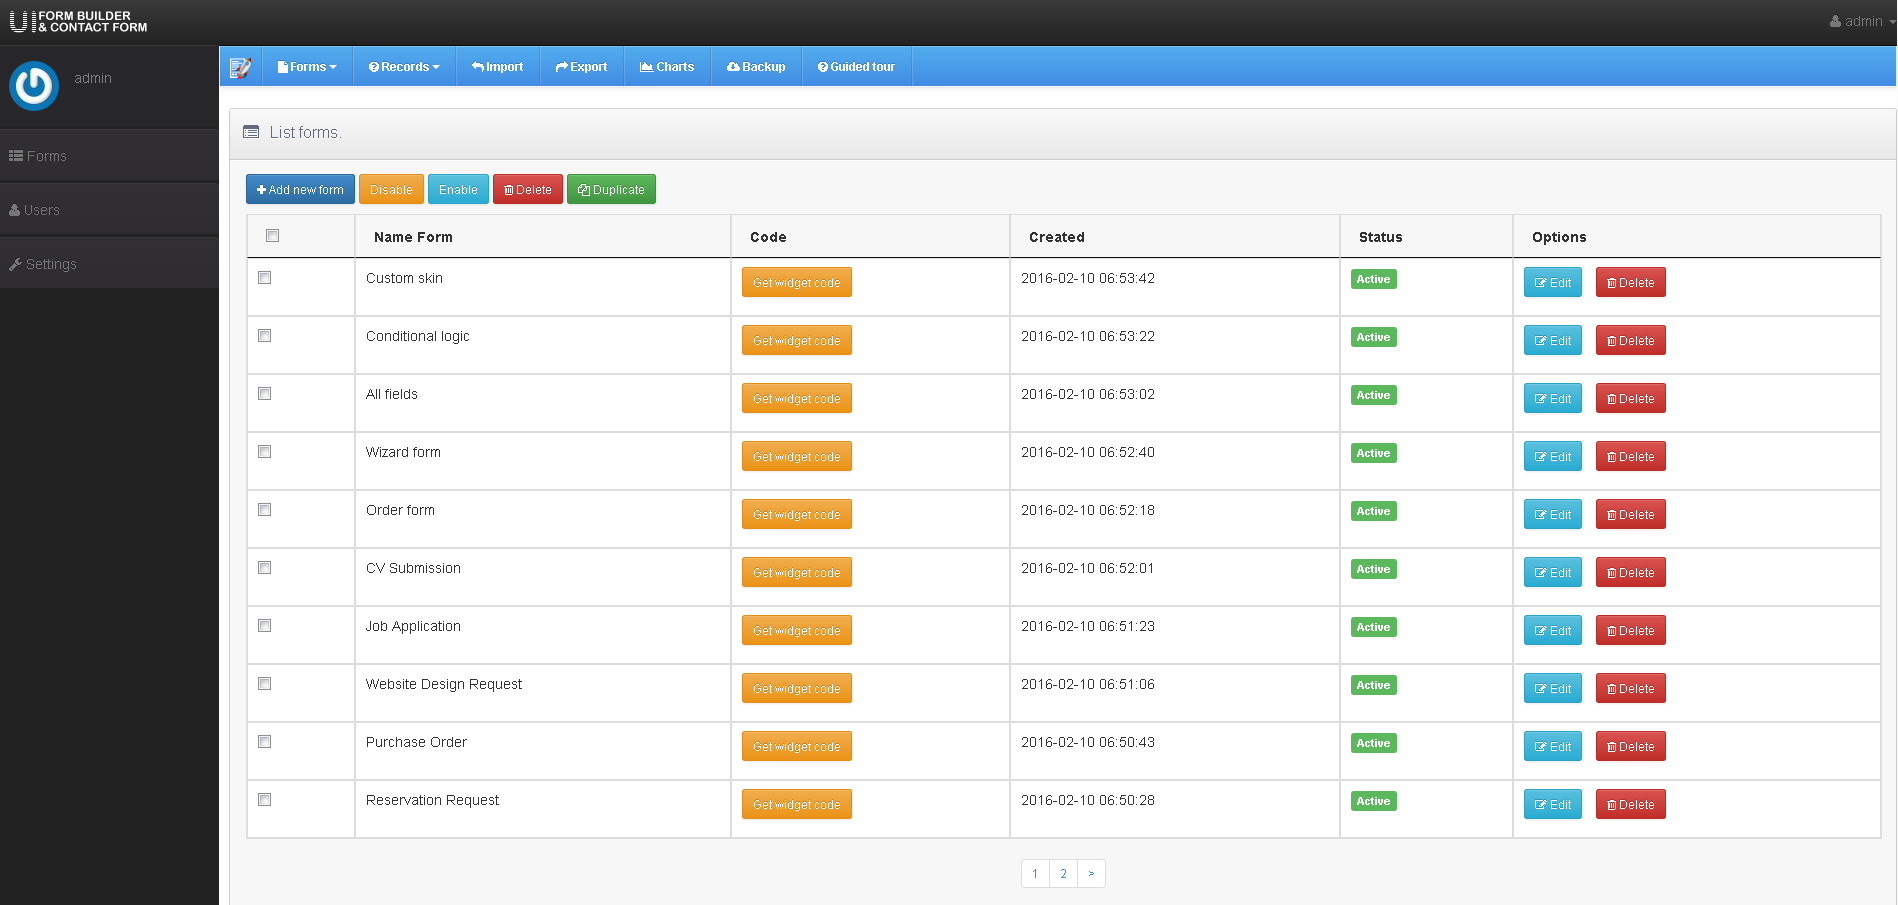Edit the CV Submission form
This screenshot has width=1898, height=905.
[x=1553, y=573]
